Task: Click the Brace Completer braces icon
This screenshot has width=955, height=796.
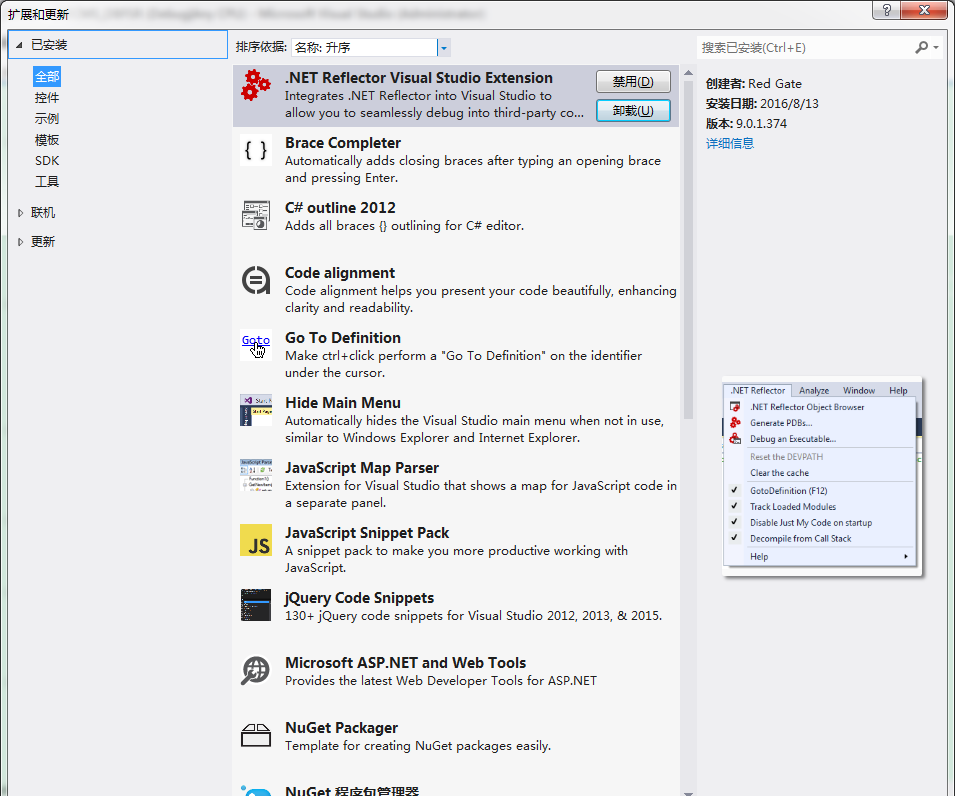Action: [256, 150]
